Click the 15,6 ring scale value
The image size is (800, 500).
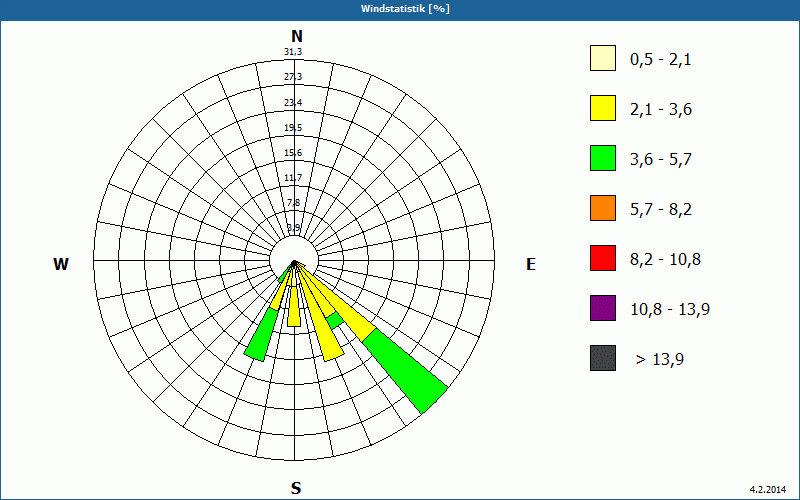click(x=293, y=153)
